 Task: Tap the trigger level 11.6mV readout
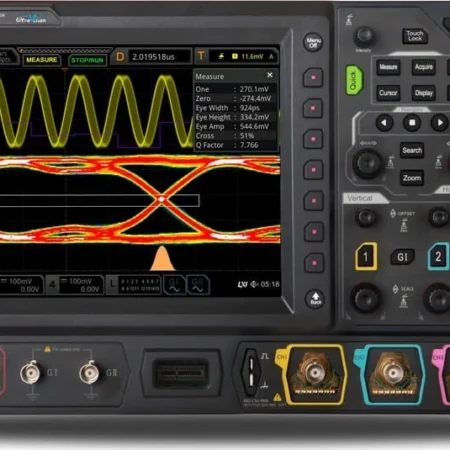click(252, 57)
